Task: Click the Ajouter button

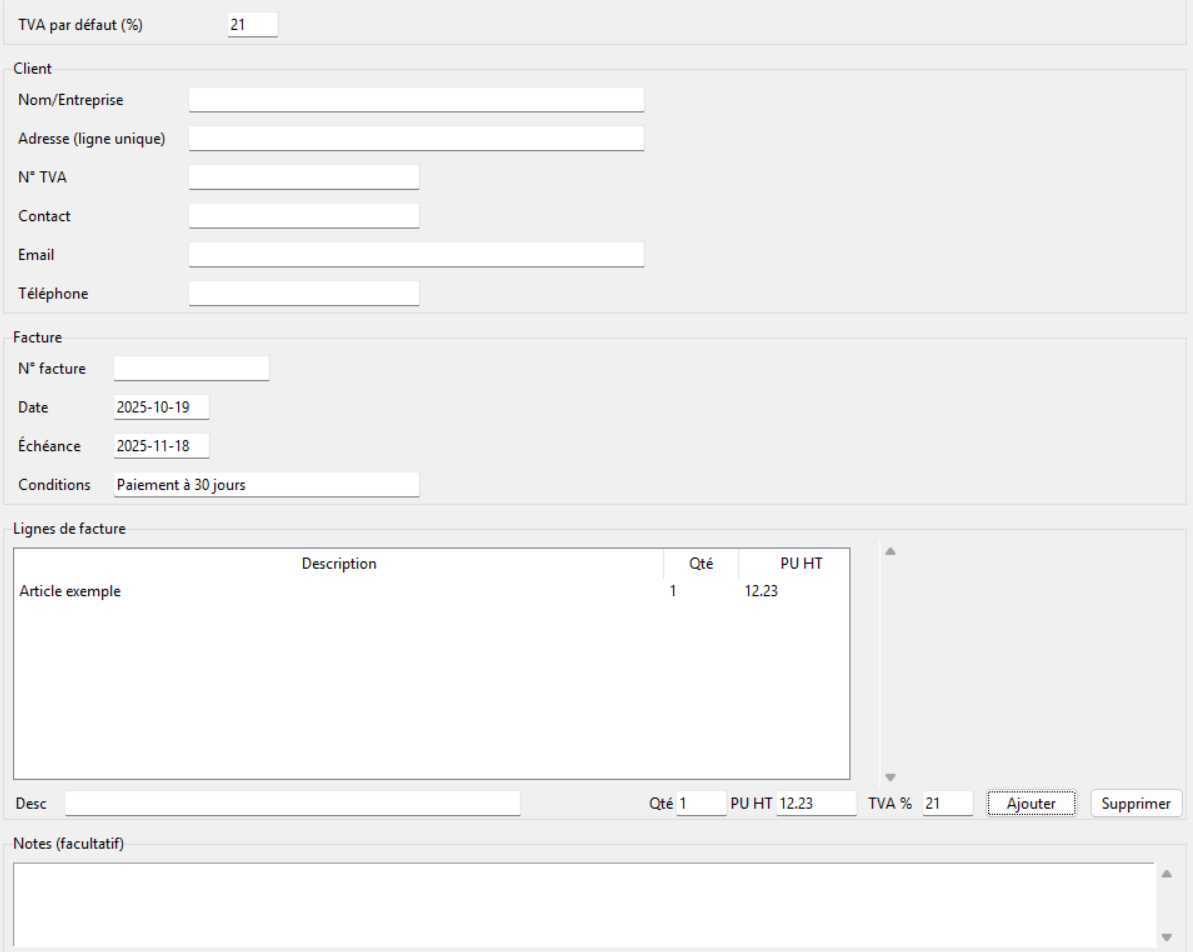Action: pos(1030,803)
